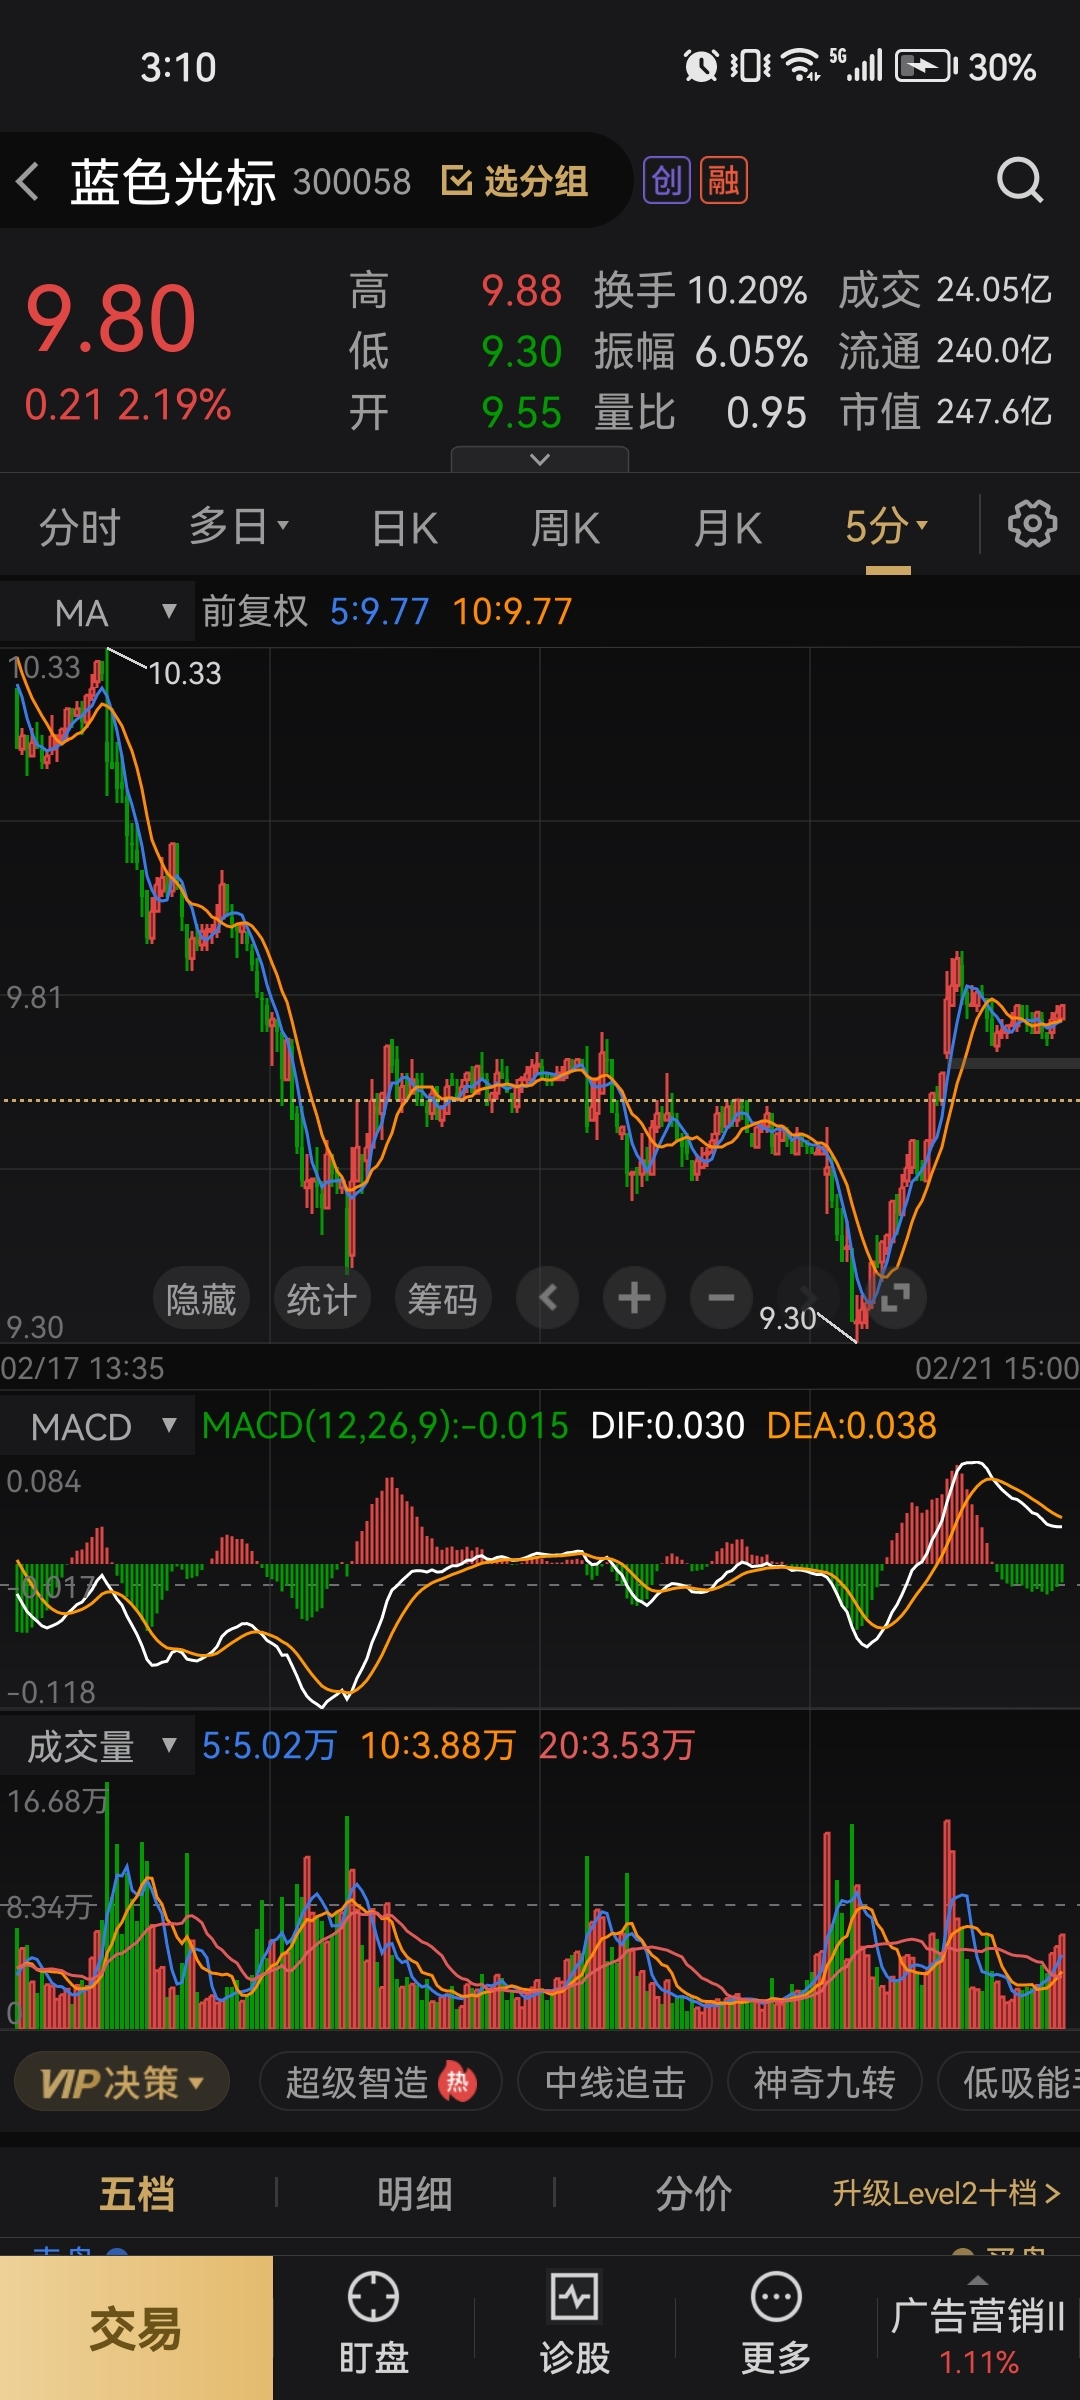
Task: Switch to 分价 price distribution tab
Action: (694, 2194)
